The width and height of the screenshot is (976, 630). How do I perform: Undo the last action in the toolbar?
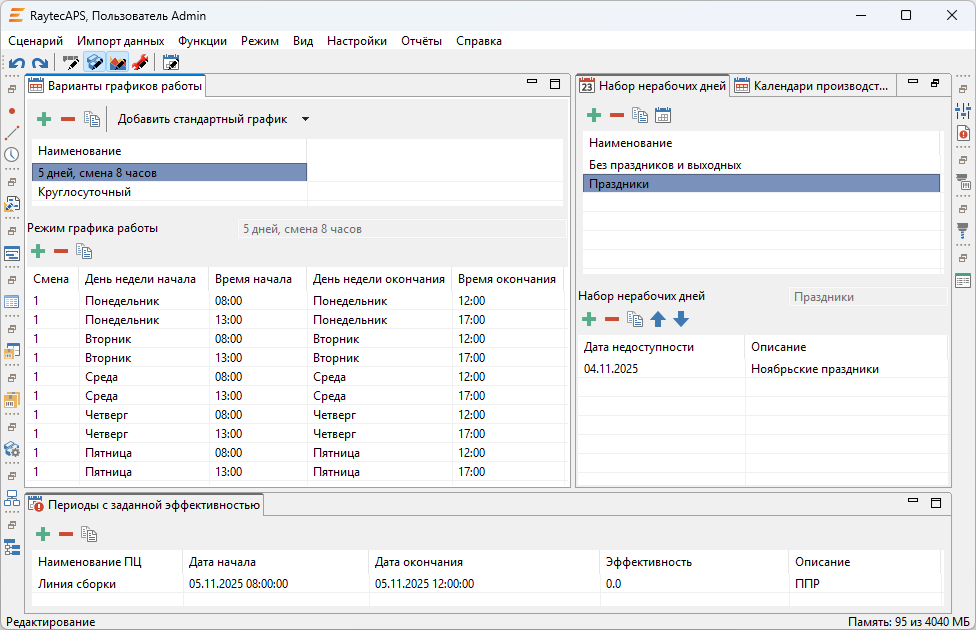[x=17, y=63]
